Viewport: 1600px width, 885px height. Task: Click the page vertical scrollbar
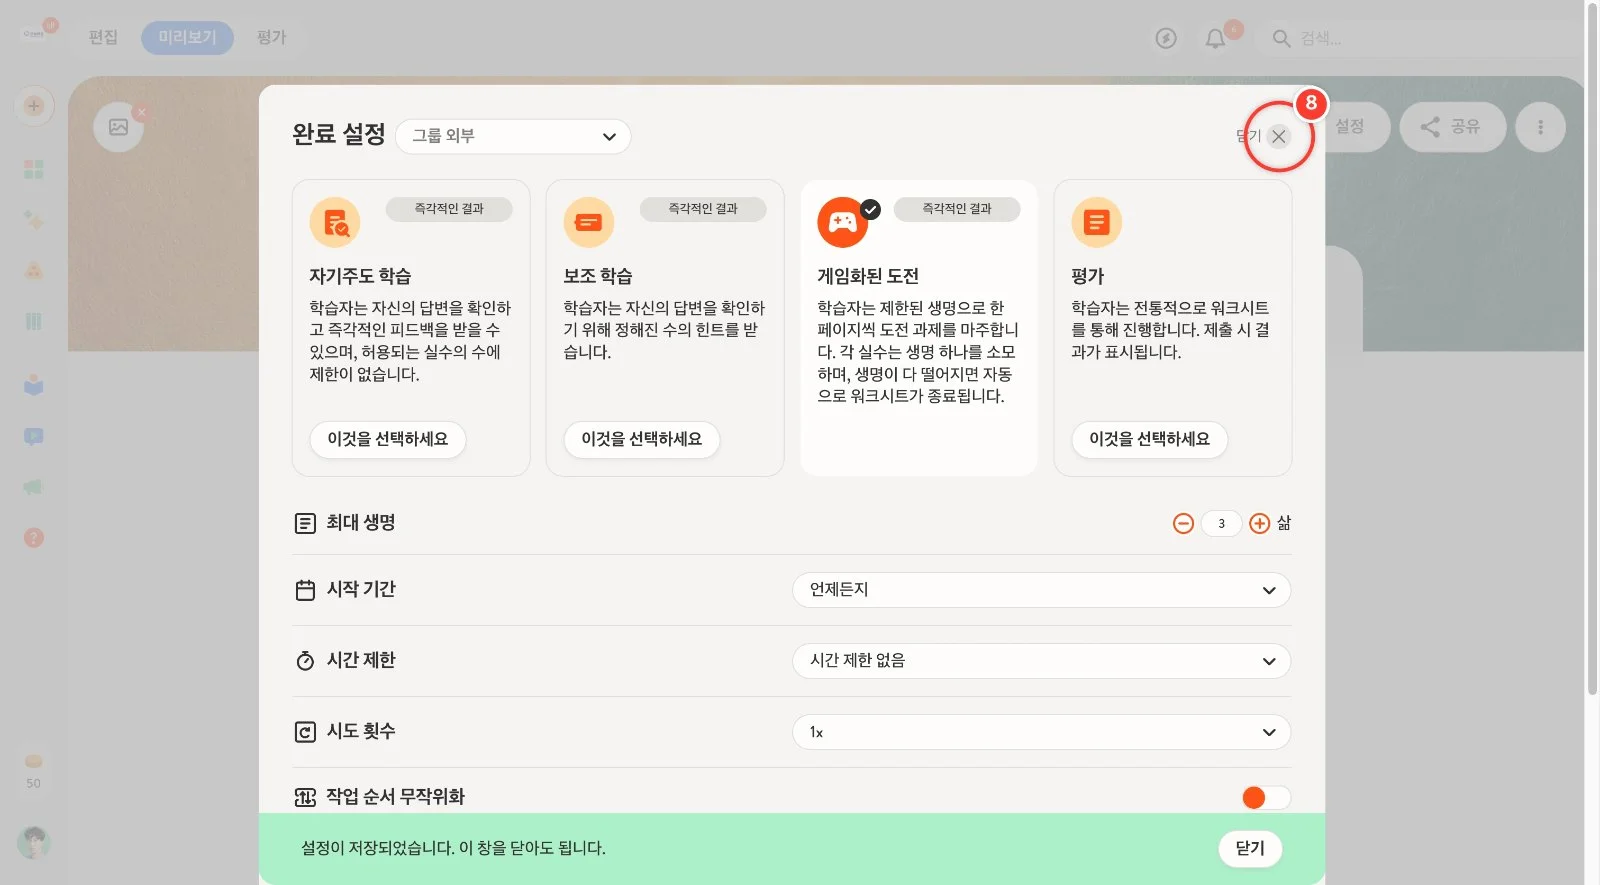[x=1592, y=350]
